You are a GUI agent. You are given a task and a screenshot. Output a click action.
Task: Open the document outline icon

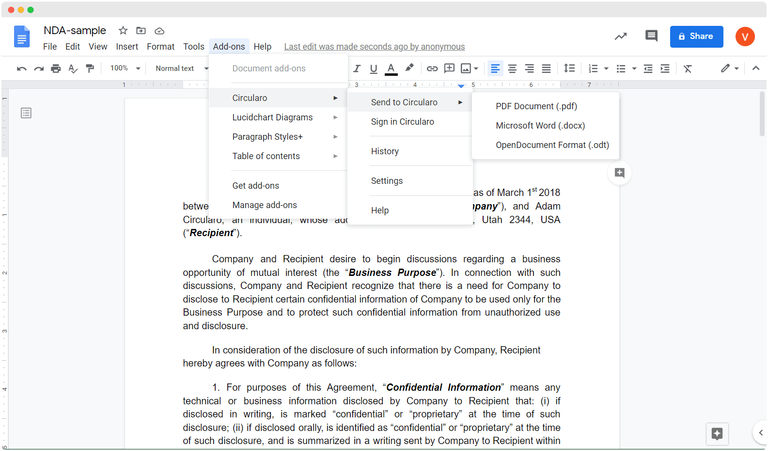(x=26, y=113)
